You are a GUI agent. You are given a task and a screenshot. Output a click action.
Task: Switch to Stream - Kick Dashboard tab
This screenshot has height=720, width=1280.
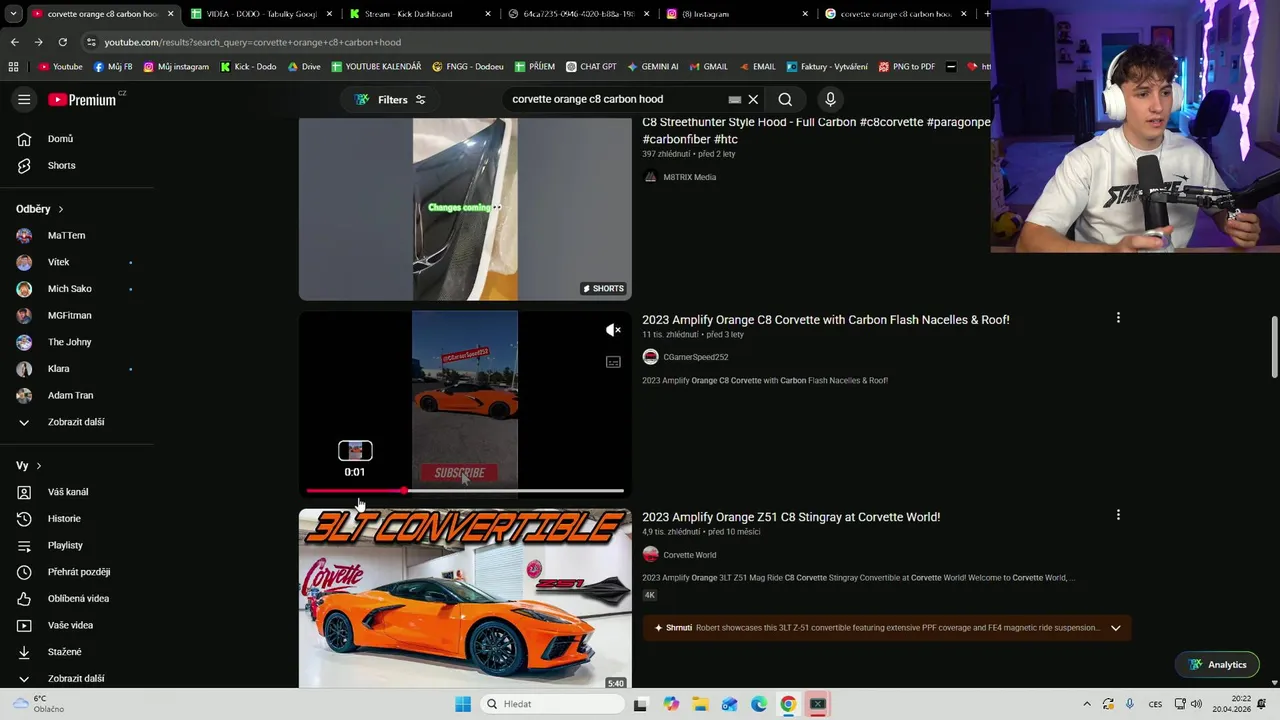420,14
